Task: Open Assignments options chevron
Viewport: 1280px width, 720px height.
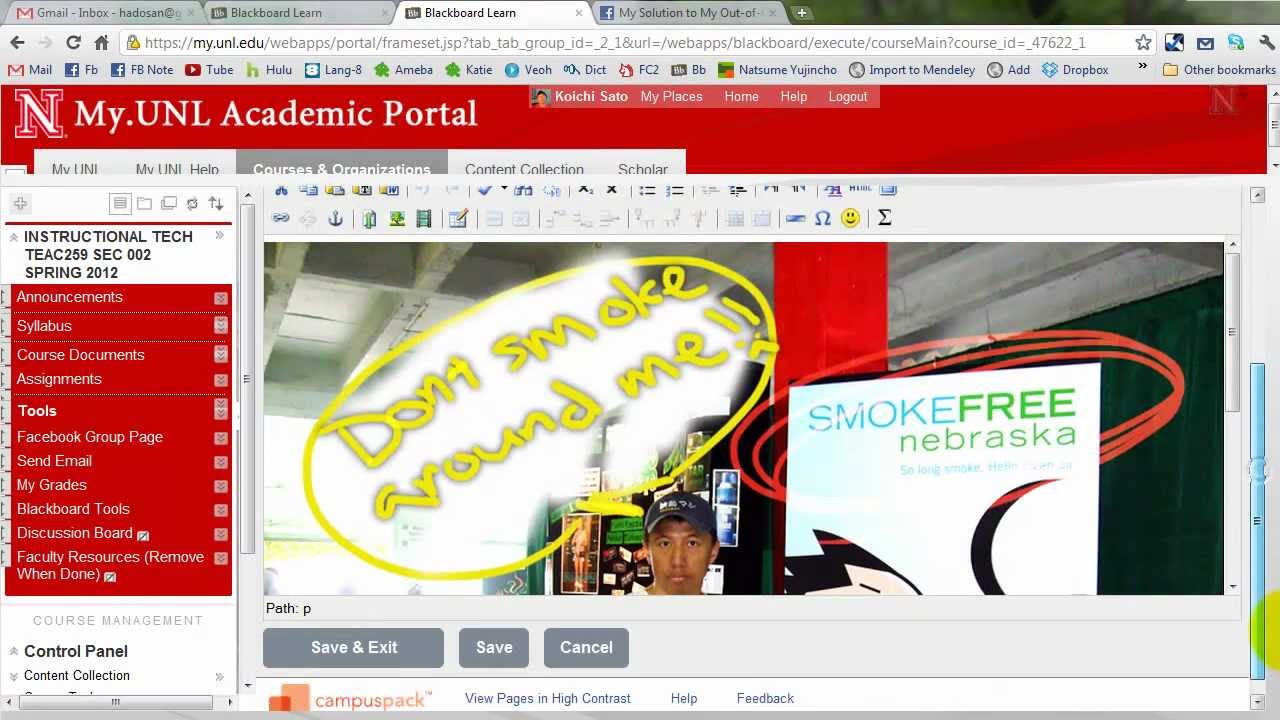Action: click(x=220, y=380)
